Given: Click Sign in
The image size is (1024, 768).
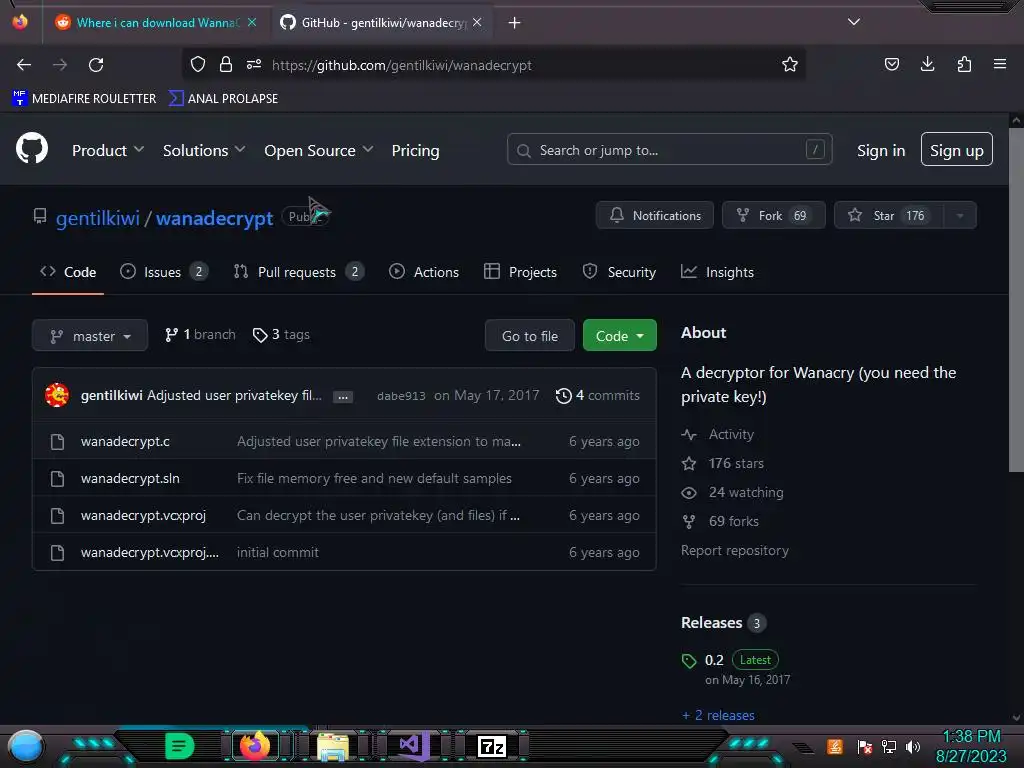Looking at the screenshot, I should (x=881, y=150).
